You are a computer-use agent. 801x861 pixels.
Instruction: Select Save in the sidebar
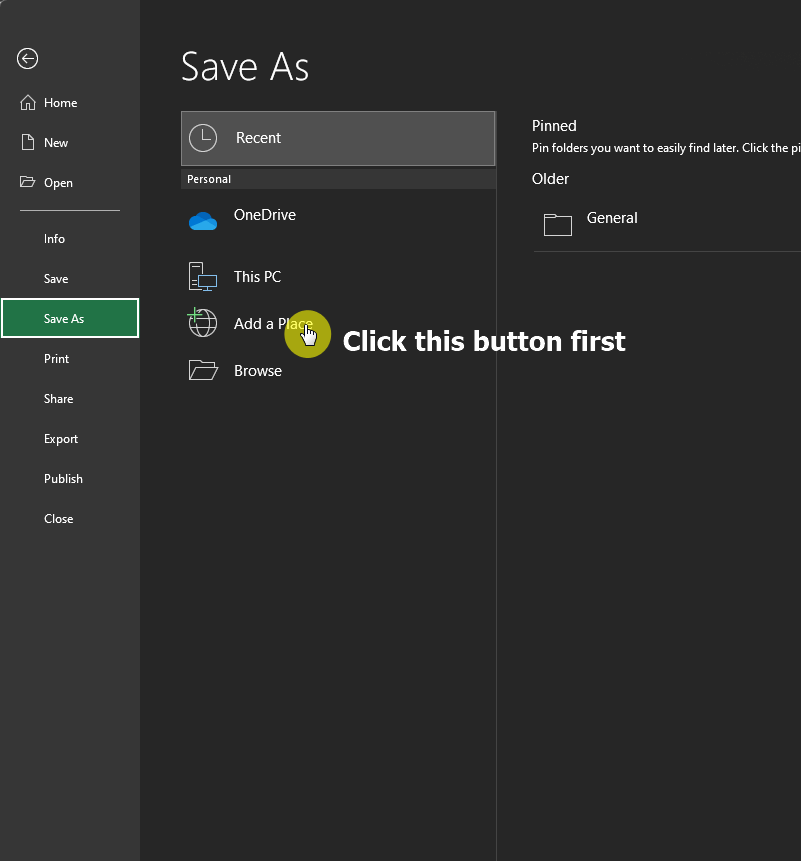(x=70, y=279)
